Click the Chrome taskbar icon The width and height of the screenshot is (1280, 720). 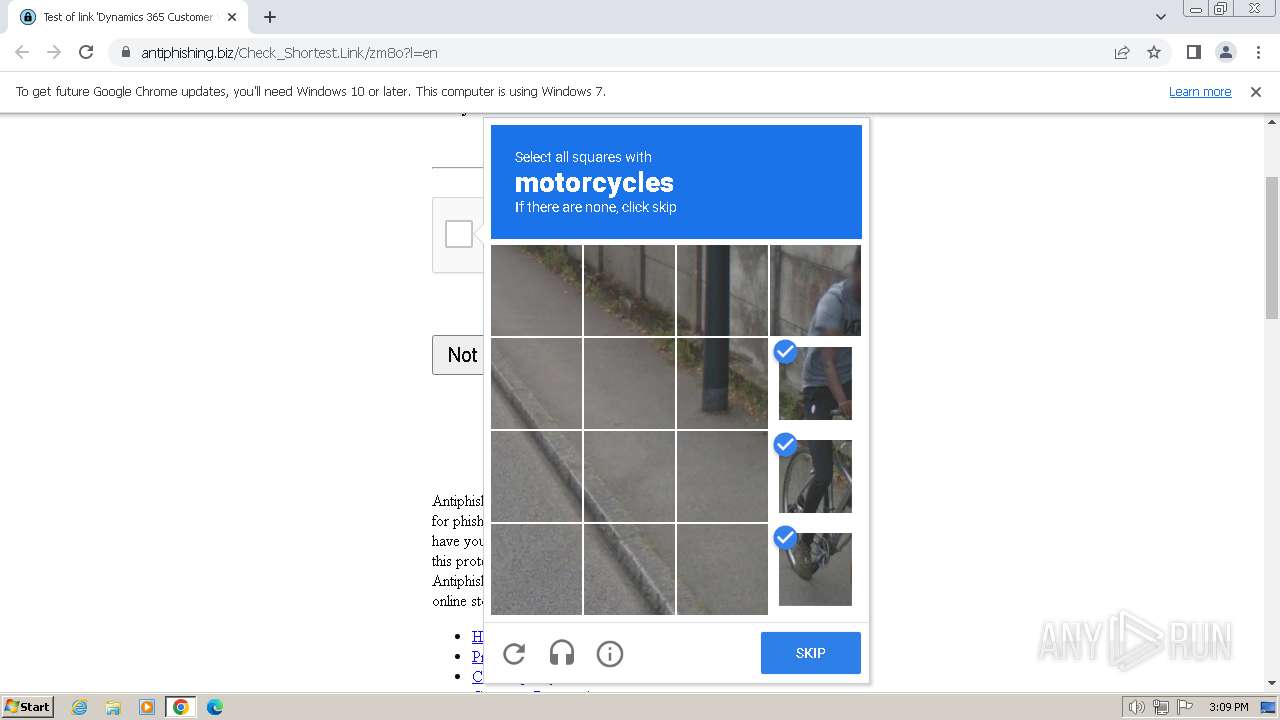(x=181, y=707)
